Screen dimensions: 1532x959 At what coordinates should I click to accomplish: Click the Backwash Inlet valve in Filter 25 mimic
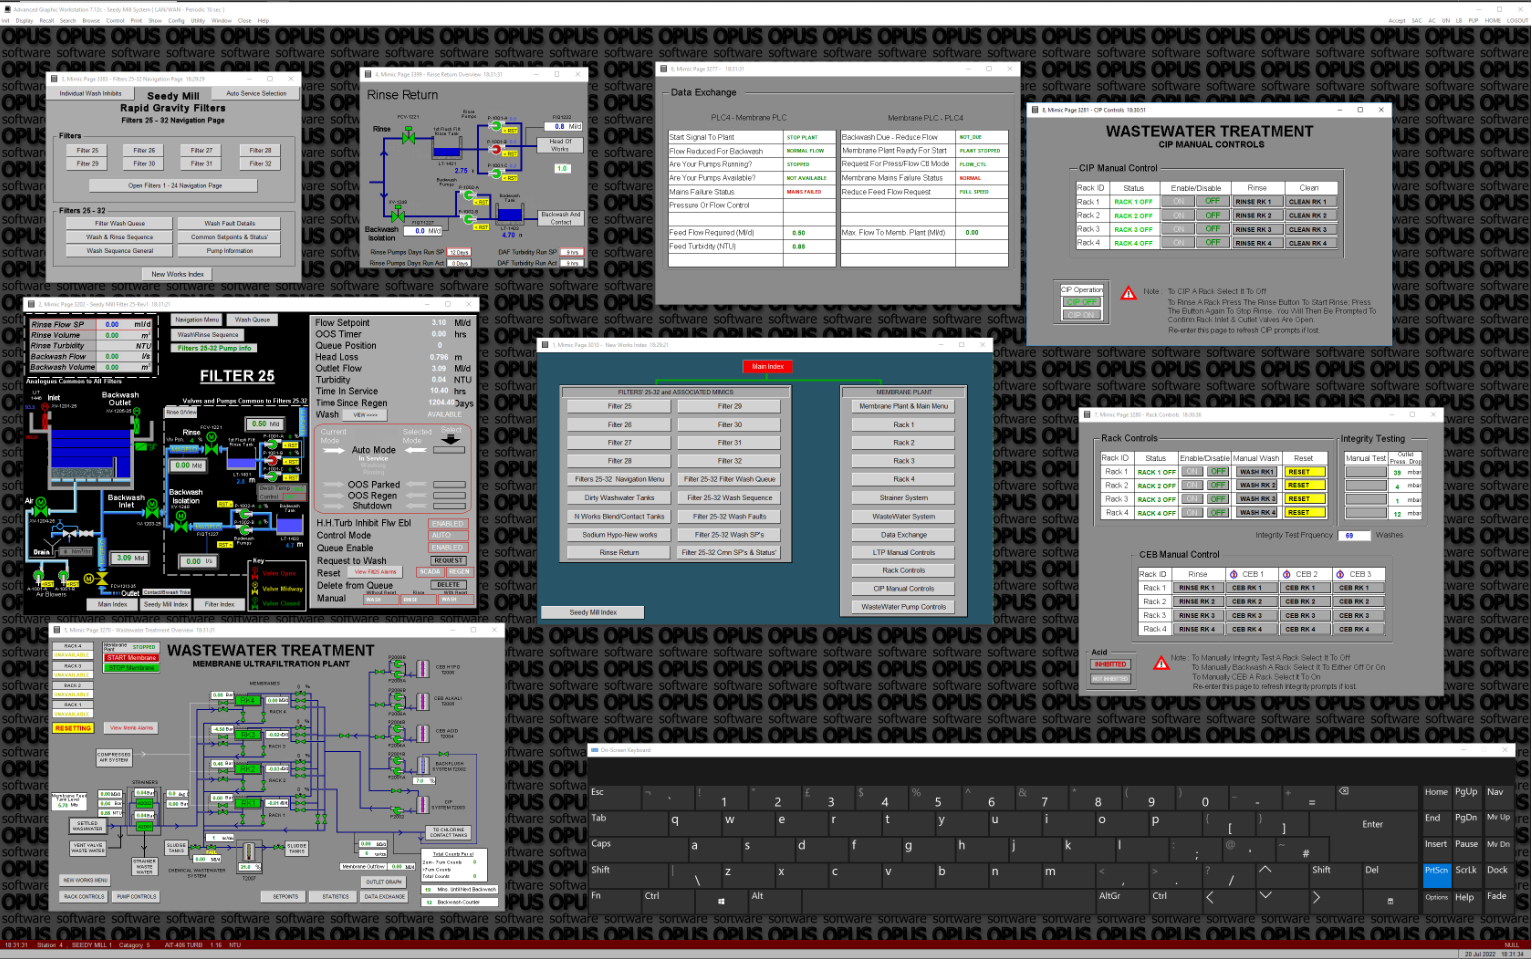(x=152, y=509)
